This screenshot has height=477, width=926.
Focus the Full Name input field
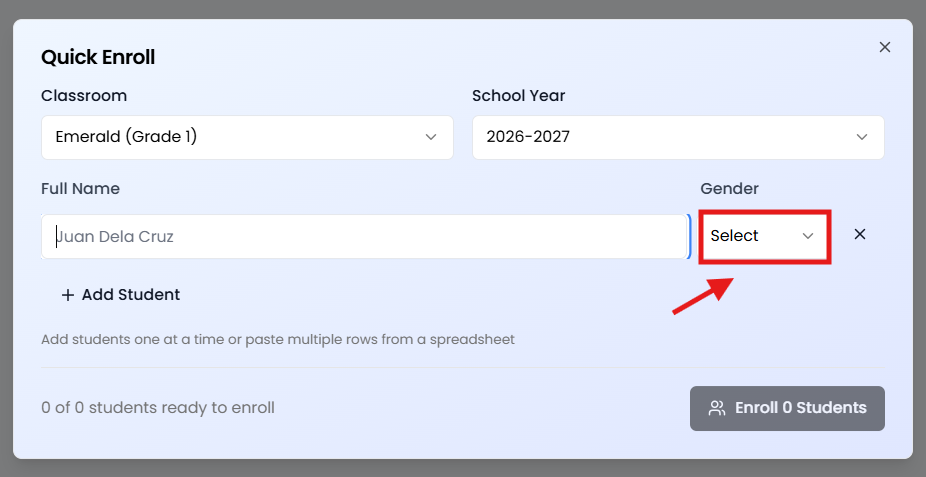coord(364,237)
